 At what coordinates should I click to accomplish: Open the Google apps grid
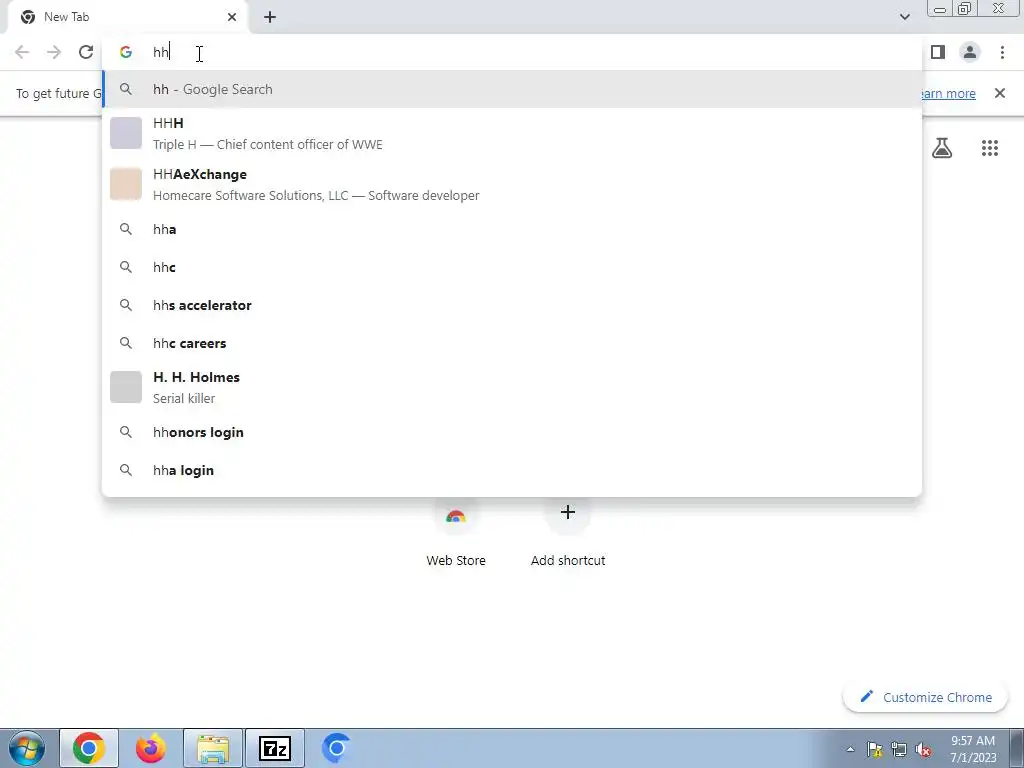click(x=990, y=148)
